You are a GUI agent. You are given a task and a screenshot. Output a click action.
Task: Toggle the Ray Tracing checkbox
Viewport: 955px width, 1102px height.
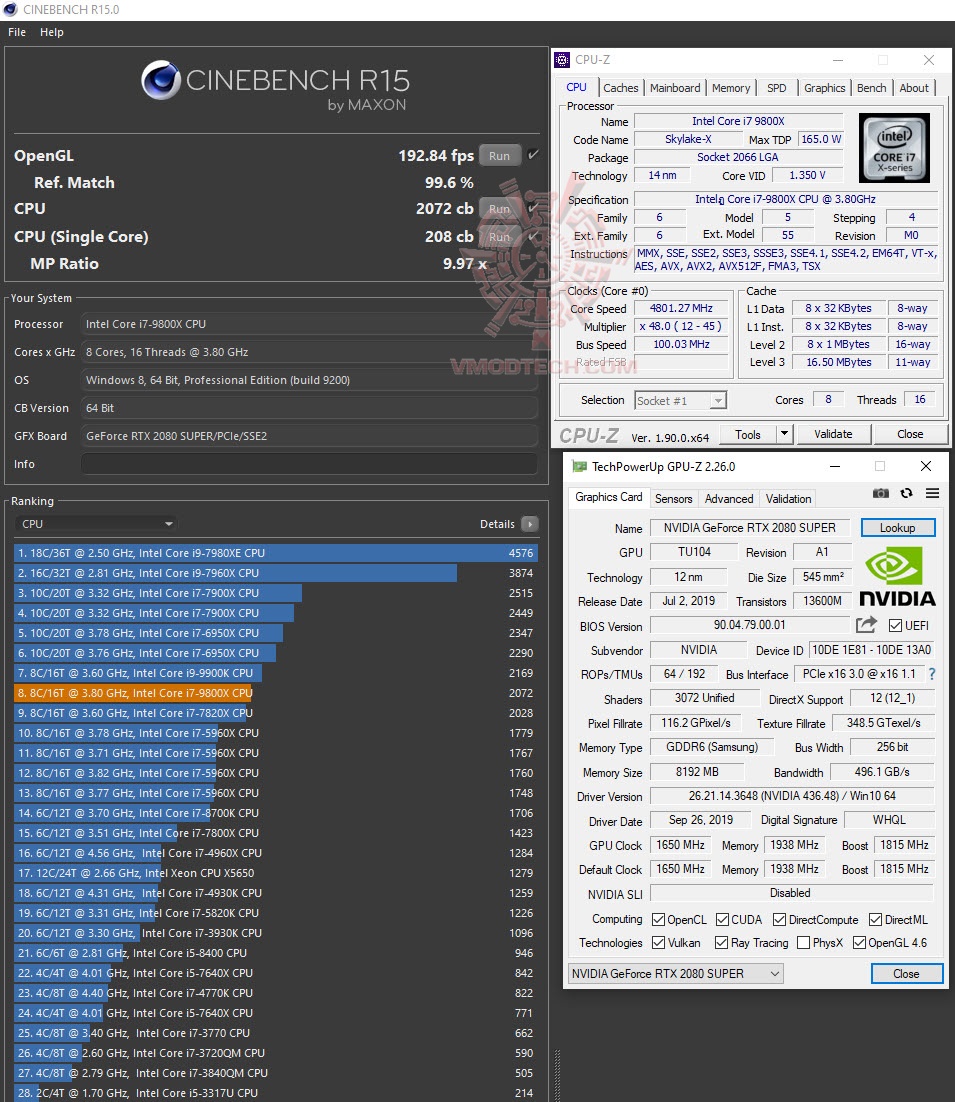click(721, 942)
